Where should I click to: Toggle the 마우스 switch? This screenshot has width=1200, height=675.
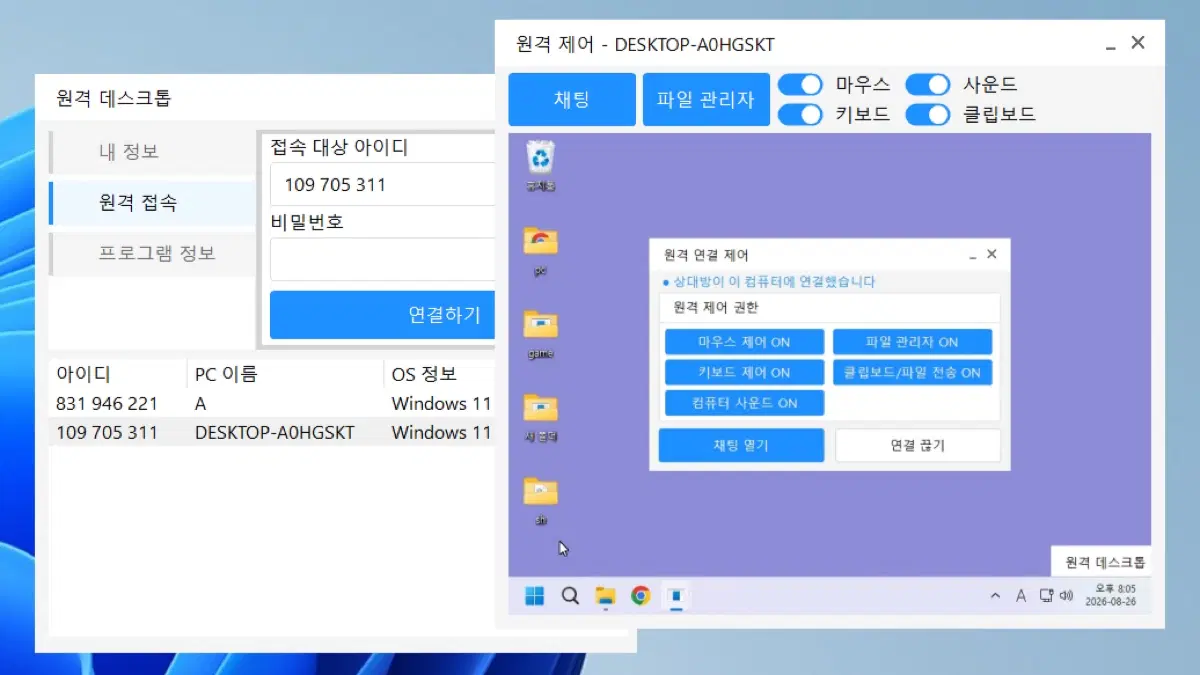coord(800,84)
